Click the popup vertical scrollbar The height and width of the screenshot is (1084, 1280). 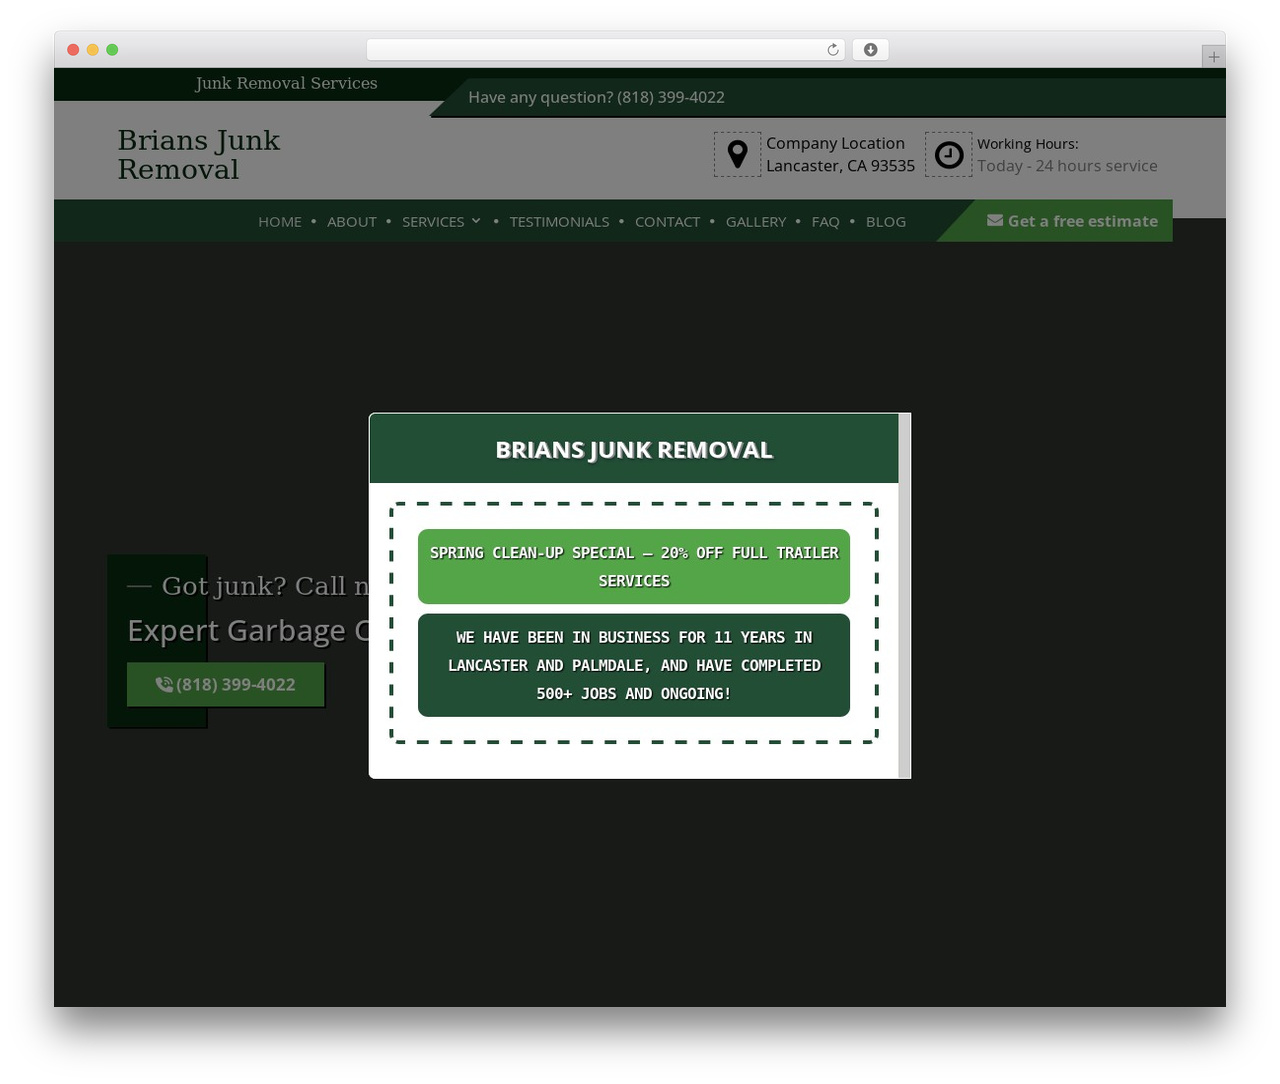coord(905,596)
